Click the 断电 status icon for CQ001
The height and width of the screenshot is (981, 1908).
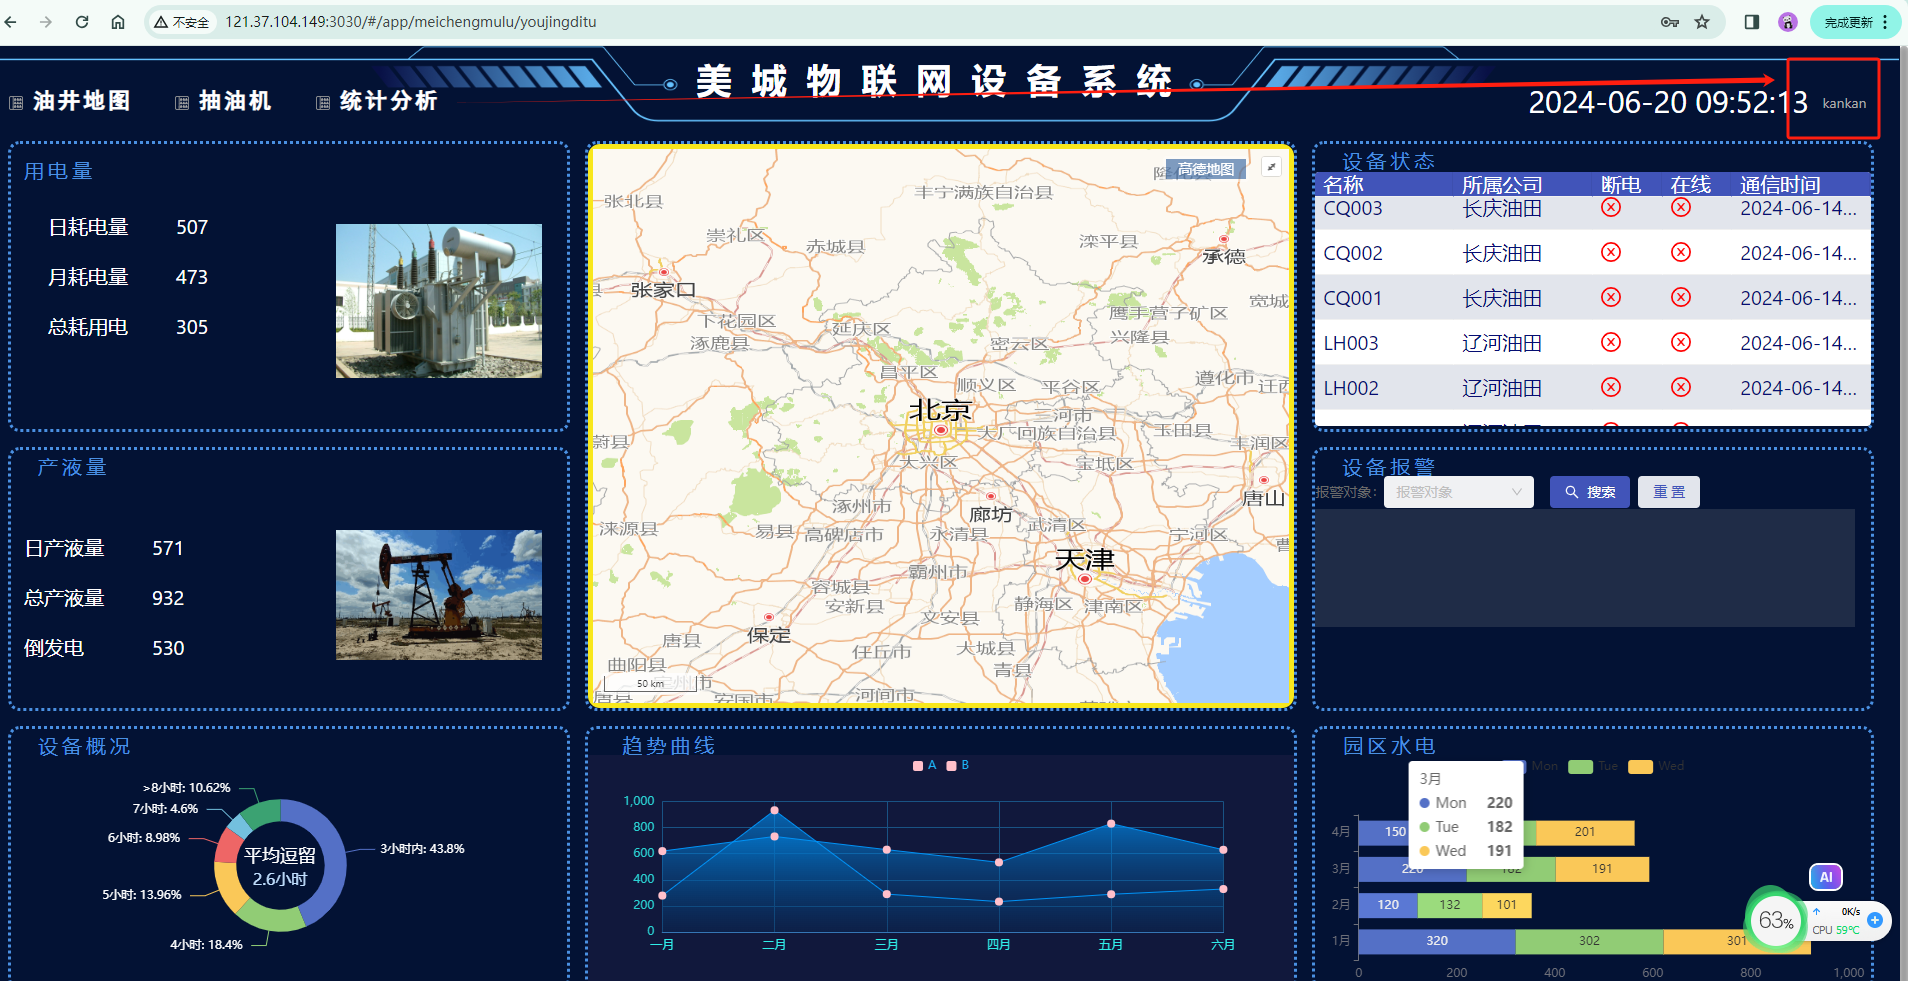1611,297
